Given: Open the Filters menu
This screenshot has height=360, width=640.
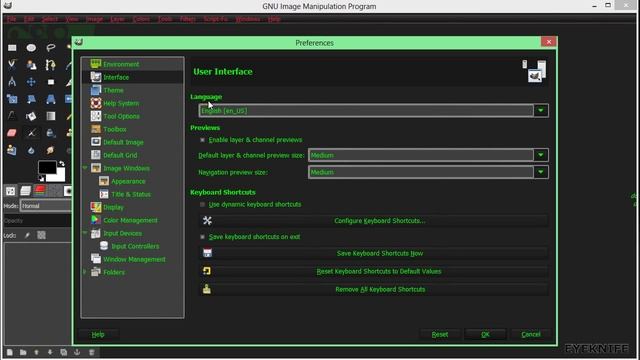Looking at the screenshot, I should click(187, 19).
